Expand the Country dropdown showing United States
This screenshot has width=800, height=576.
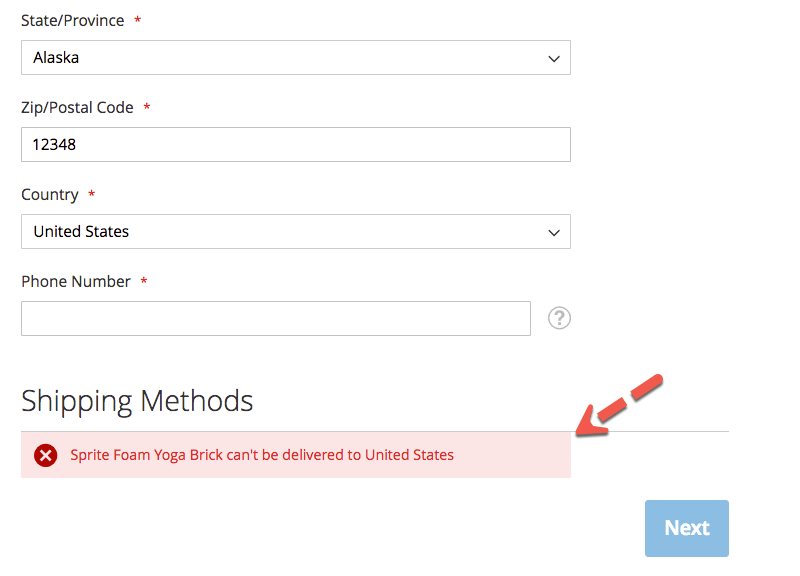tap(295, 232)
